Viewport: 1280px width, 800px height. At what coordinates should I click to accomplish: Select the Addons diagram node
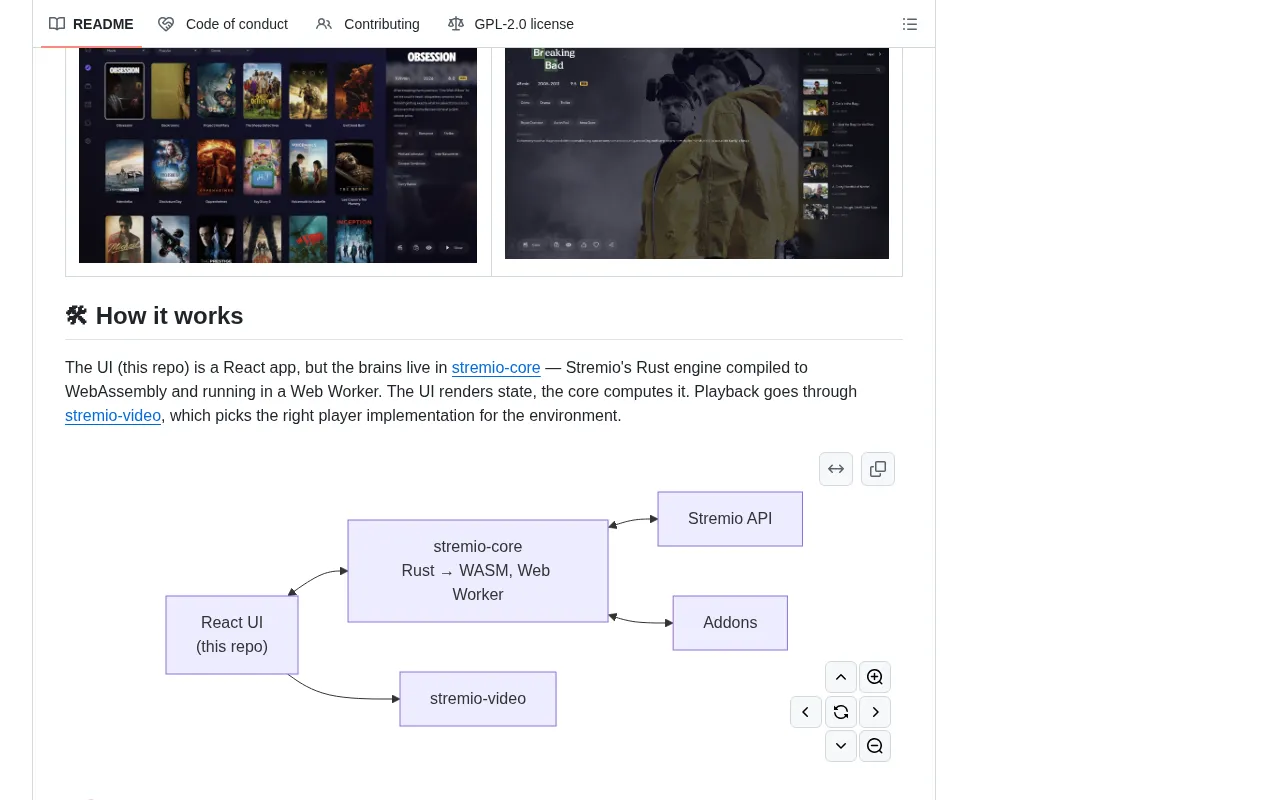[730, 623]
